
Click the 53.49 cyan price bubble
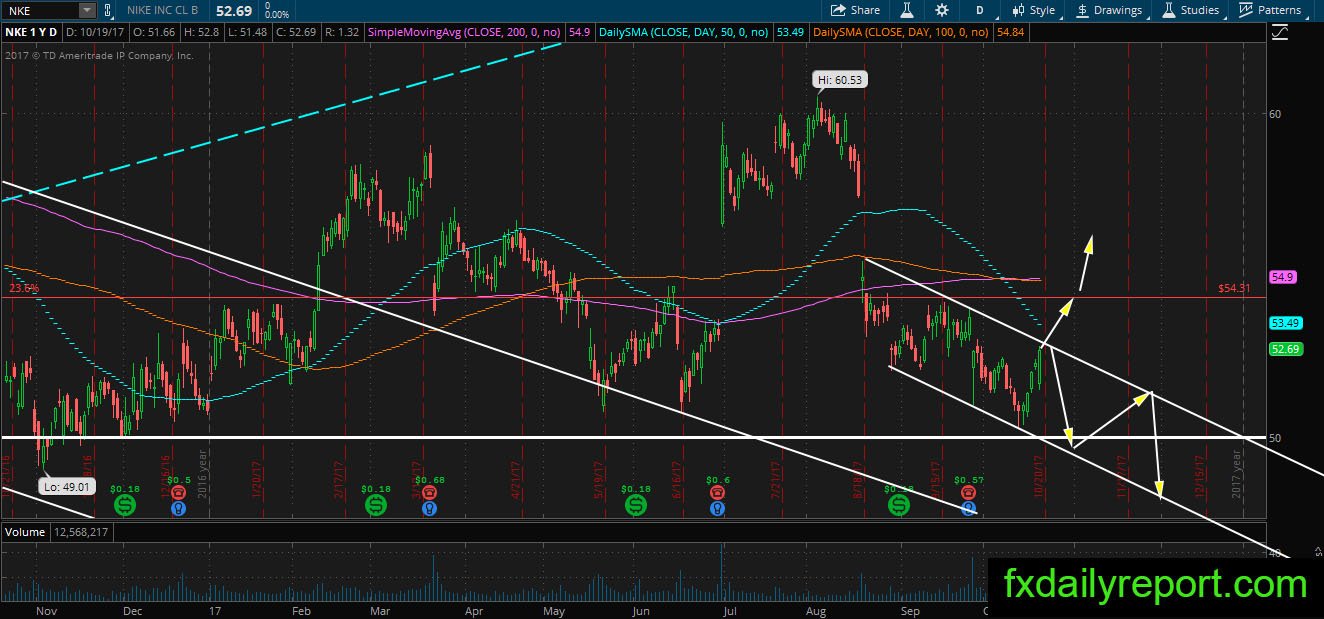1284,323
